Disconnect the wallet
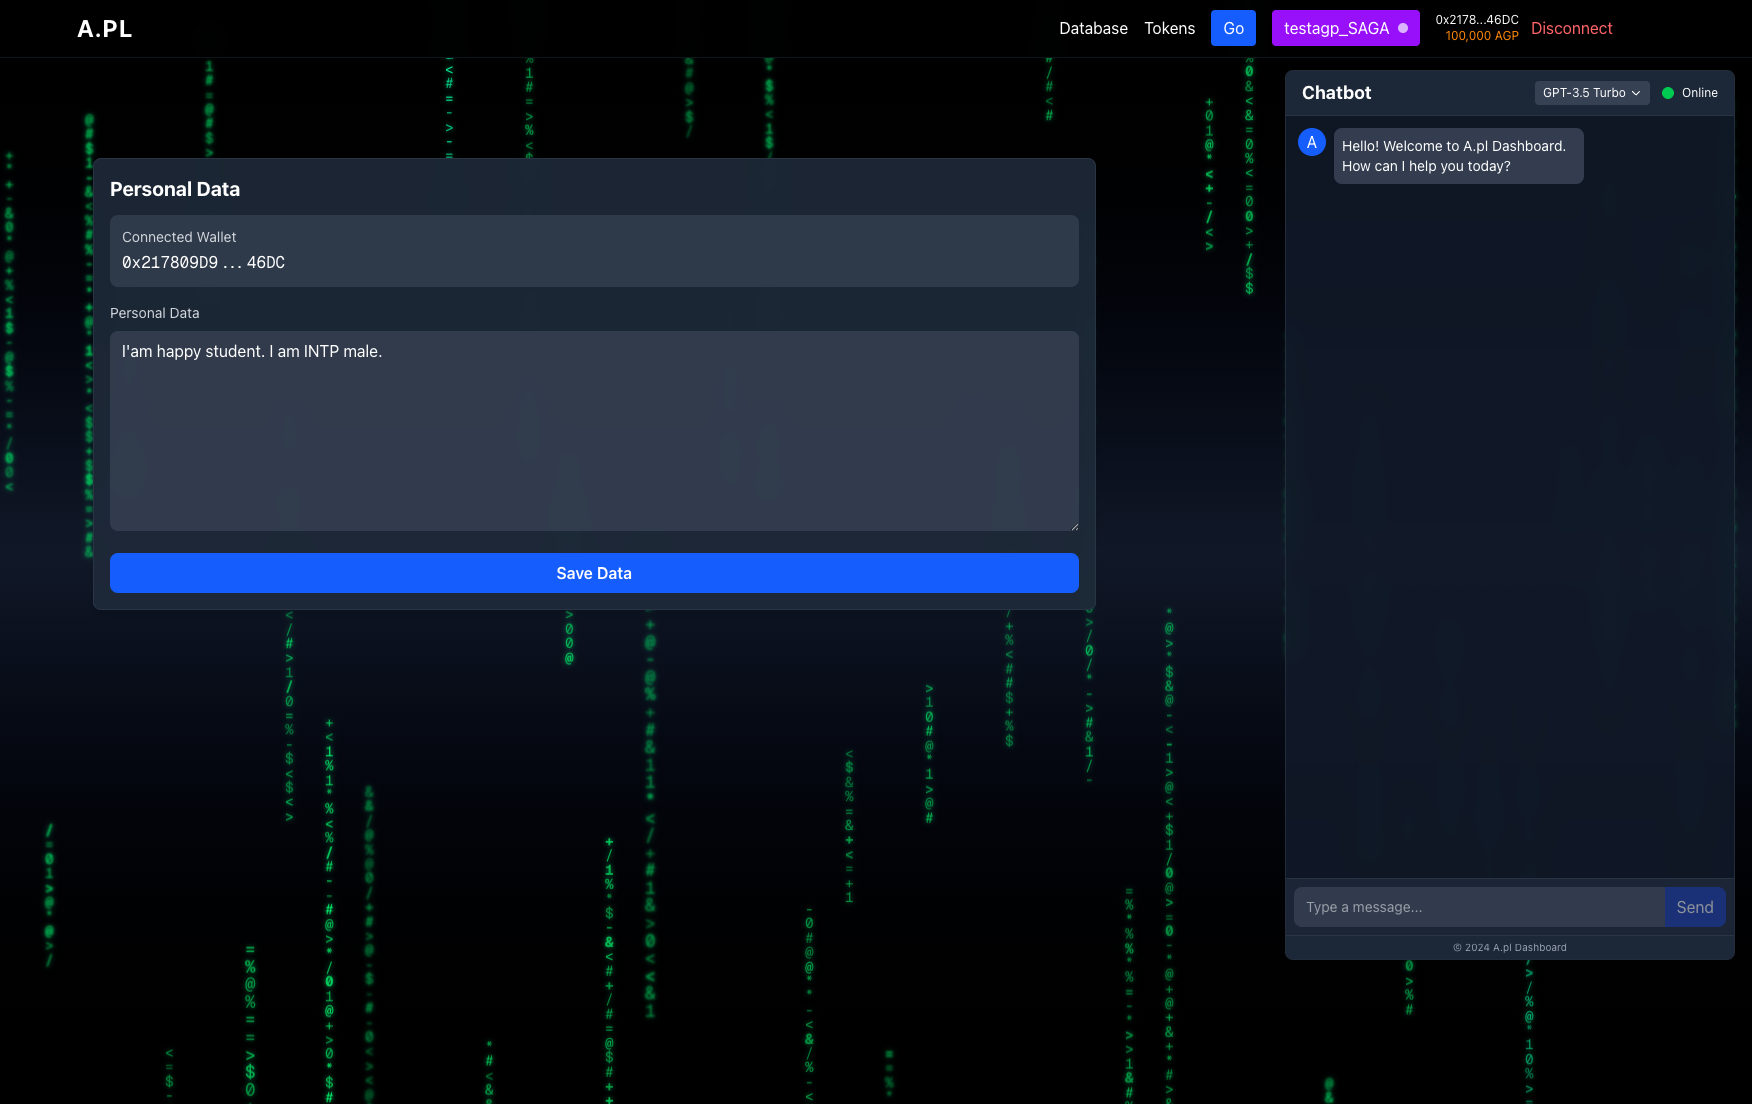Screen dimensions: 1752x1104 1571,28
